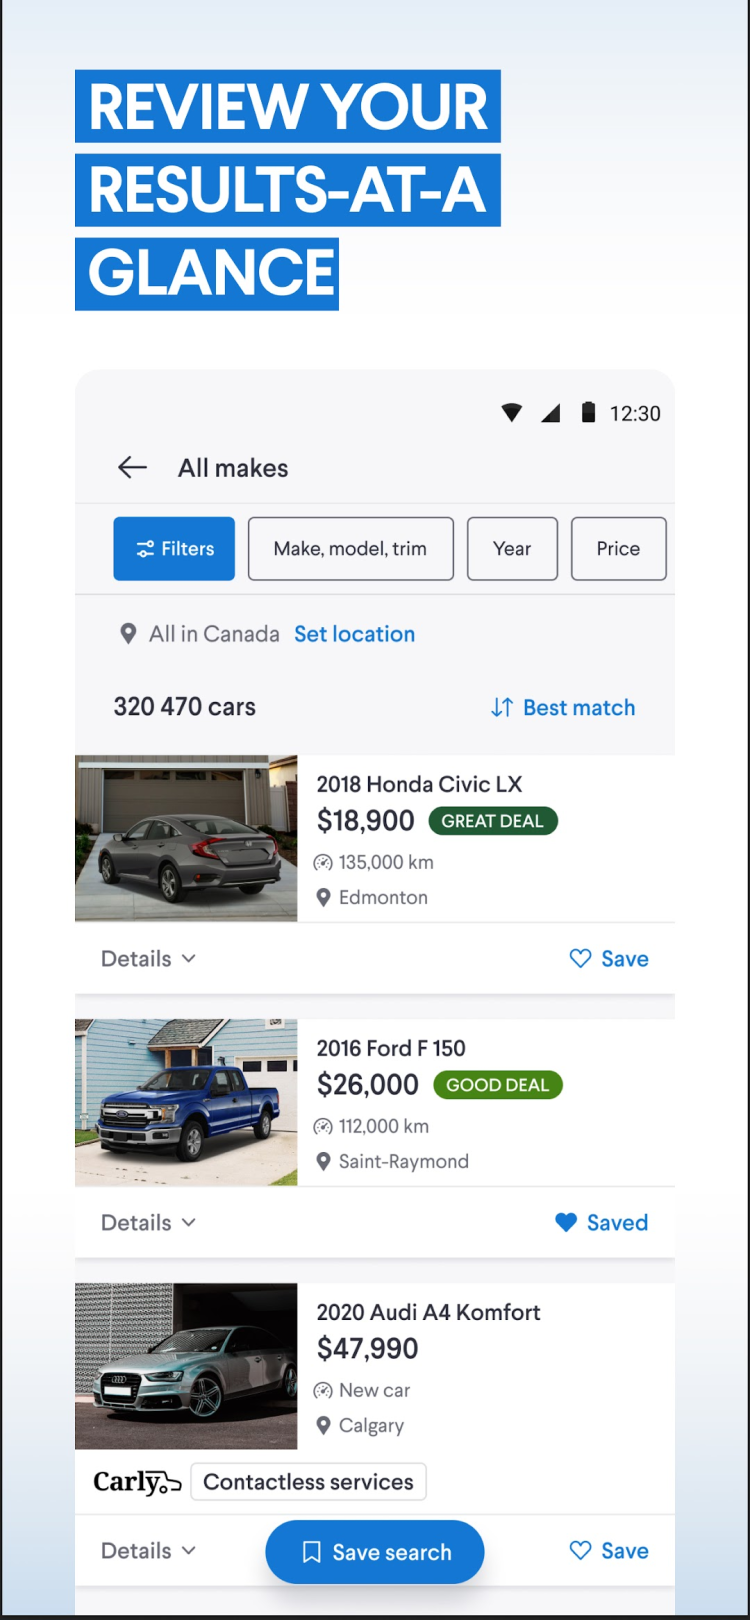
Task: Open the Year filter chip
Action: [x=512, y=549]
